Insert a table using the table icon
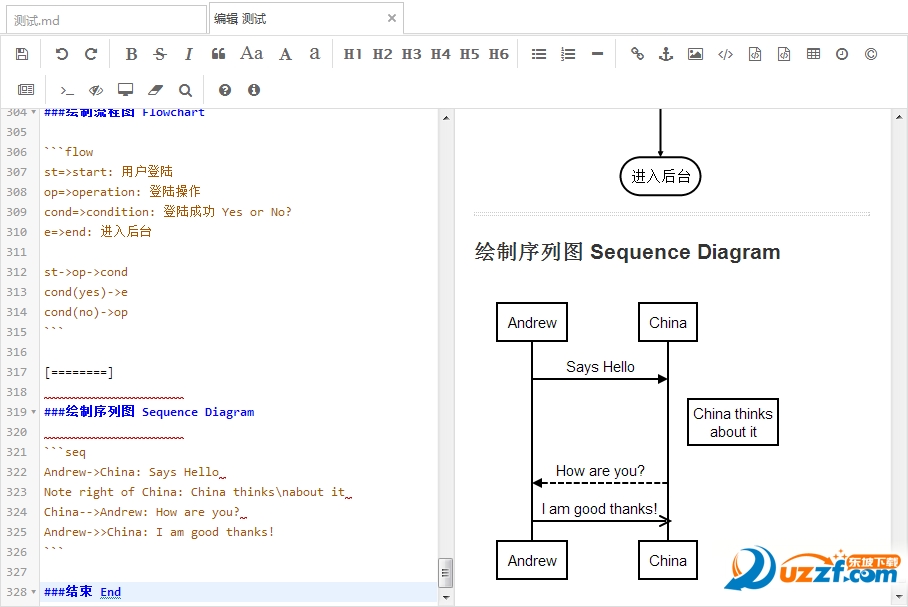 tap(813, 54)
